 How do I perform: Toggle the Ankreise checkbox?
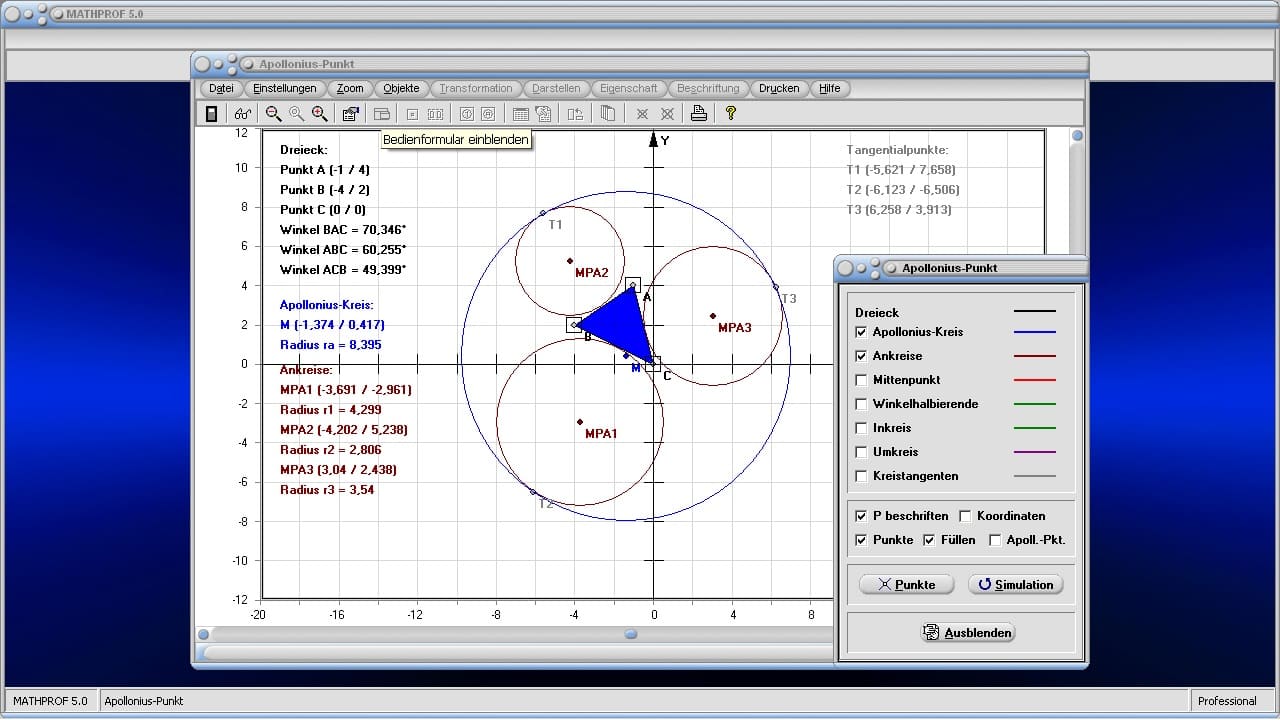point(862,356)
